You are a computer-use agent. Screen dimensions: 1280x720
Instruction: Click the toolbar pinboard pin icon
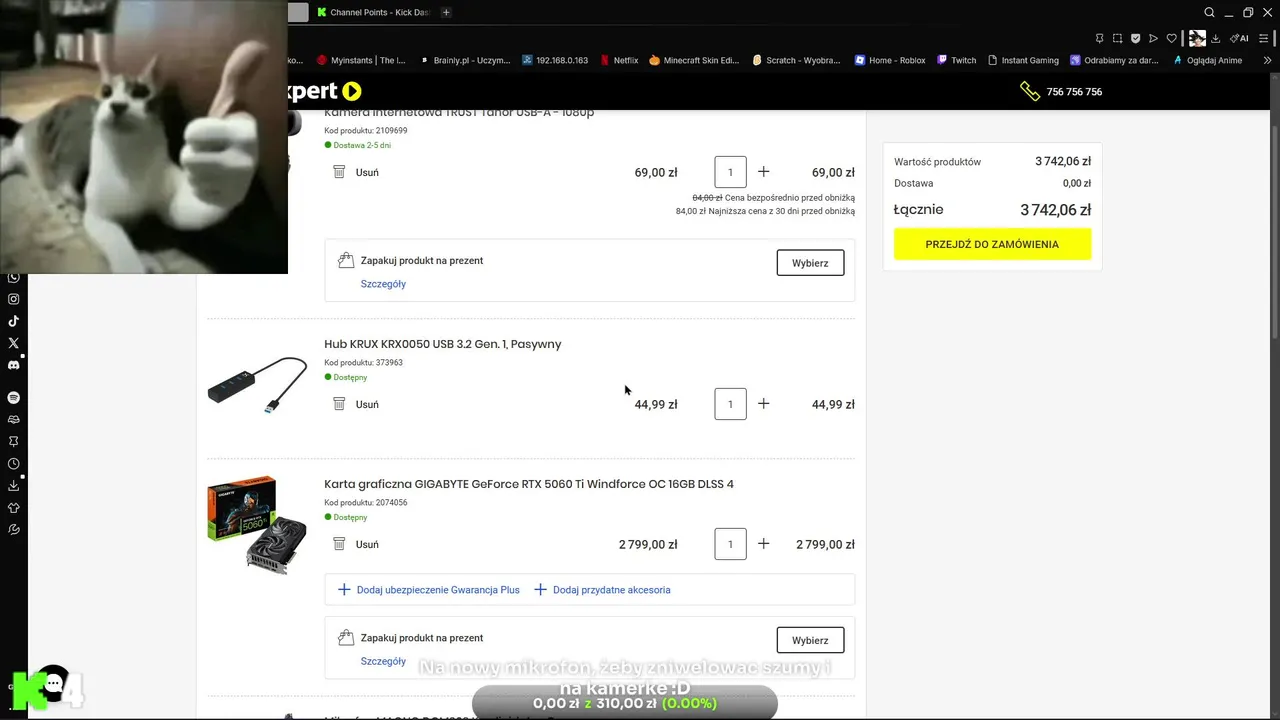pyautogui.click(x=1100, y=38)
